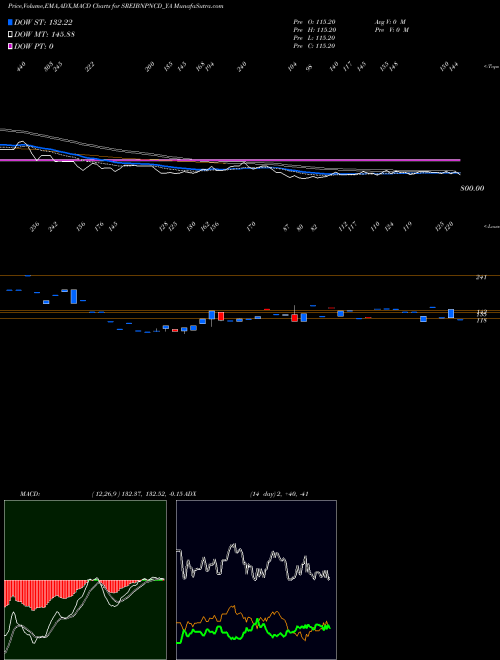Click the 'Pre V: 0 M' value
Image resolution: width=500 pixels, height=660 pixels.
[391, 30]
